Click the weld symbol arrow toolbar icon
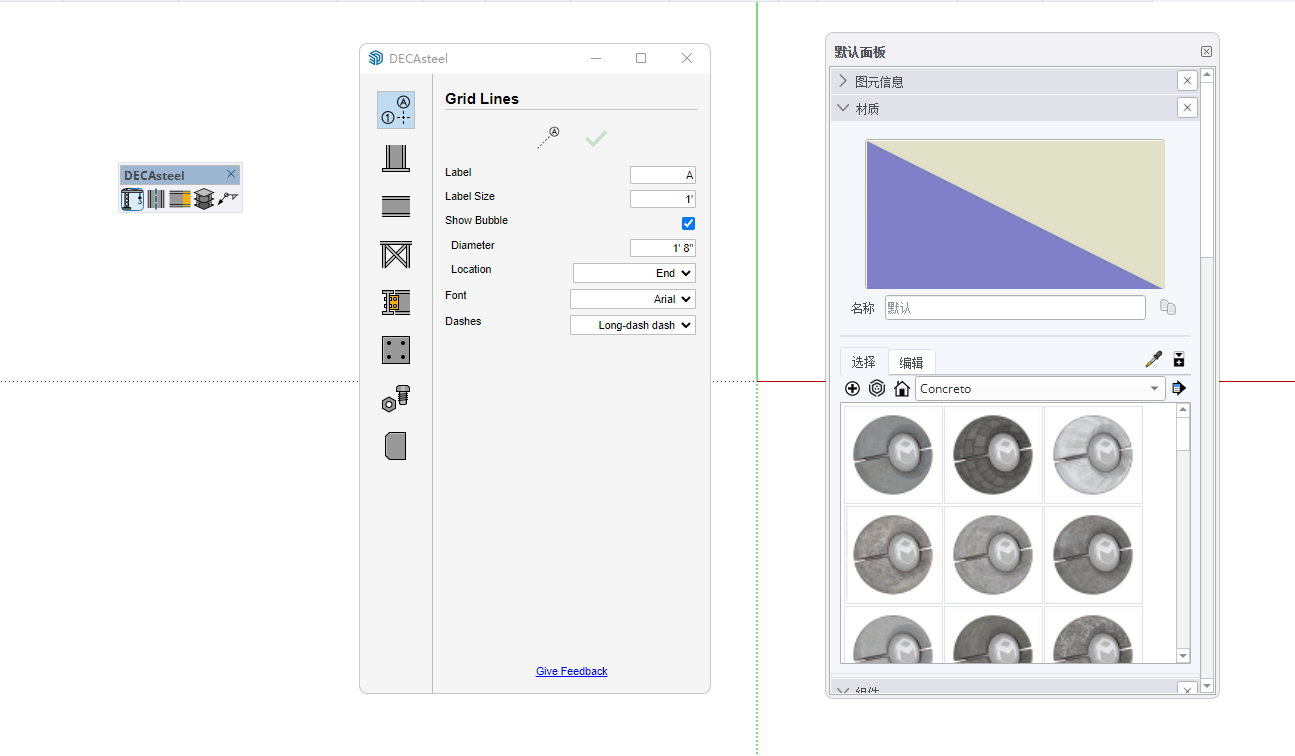 pyautogui.click(x=229, y=199)
